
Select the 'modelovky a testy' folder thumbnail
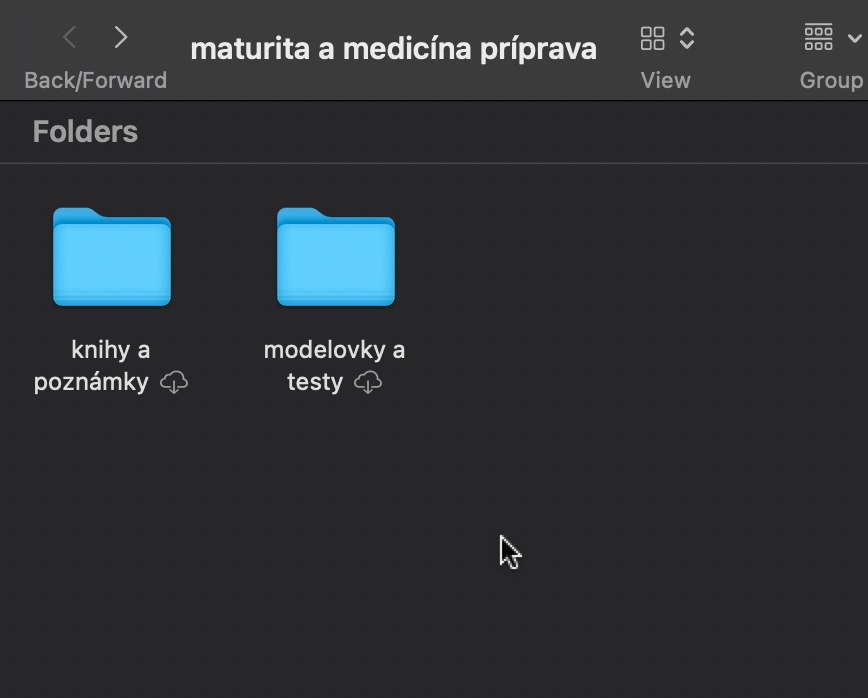tap(335, 256)
